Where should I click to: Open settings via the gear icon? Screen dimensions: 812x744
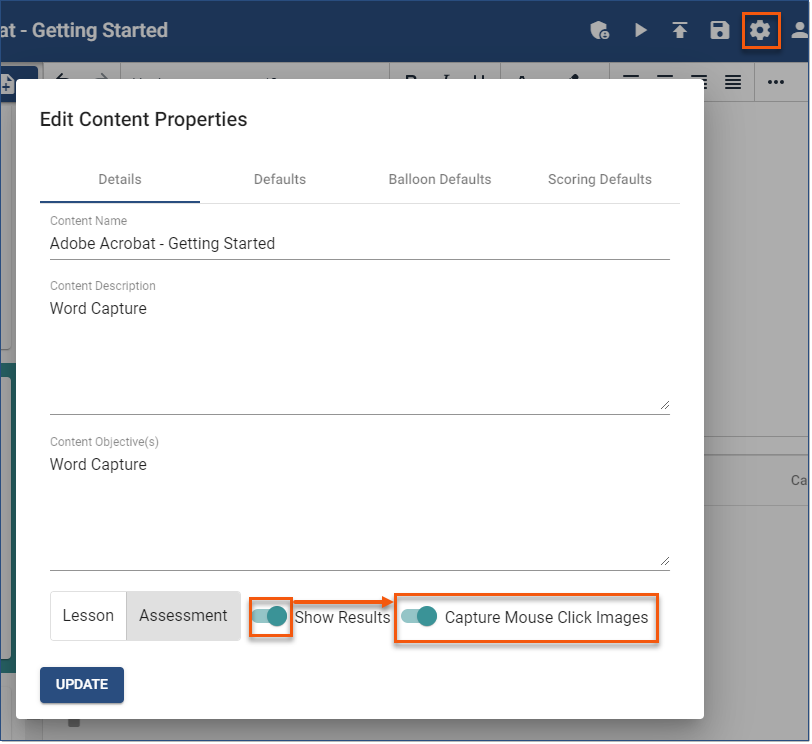click(x=761, y=30)
